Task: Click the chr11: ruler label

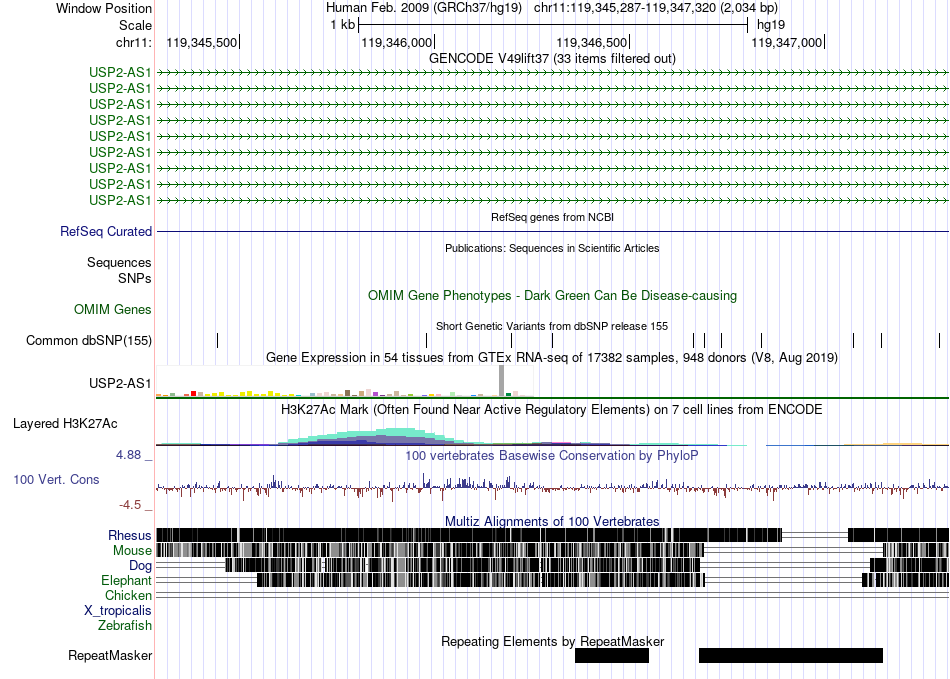Action: pos(133,42)
